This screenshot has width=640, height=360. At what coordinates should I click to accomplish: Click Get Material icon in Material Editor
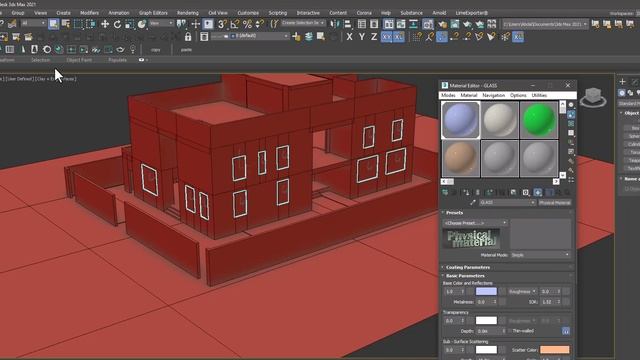tap(445, 192)
